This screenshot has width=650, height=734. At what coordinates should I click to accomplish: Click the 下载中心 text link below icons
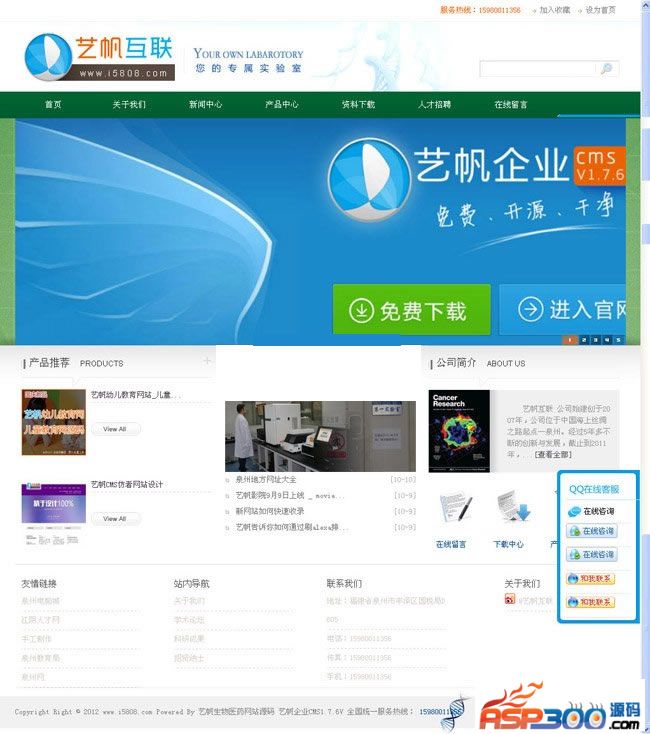tap(508, 544)
